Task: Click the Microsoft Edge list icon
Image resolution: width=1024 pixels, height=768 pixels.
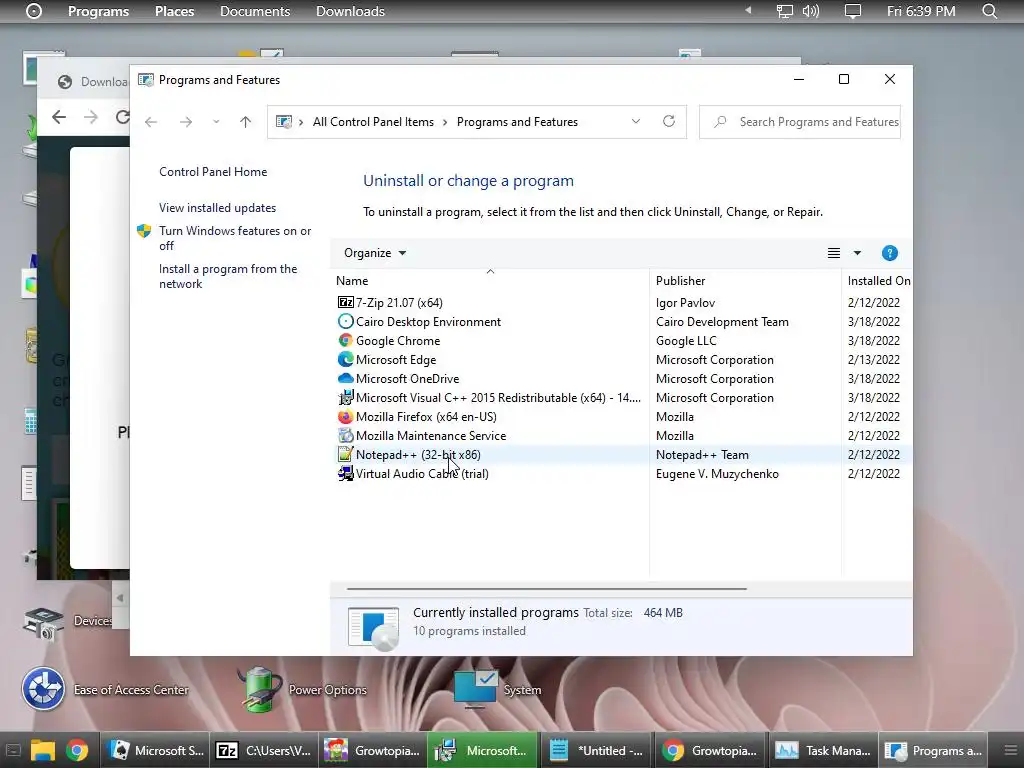Action: 345,359
